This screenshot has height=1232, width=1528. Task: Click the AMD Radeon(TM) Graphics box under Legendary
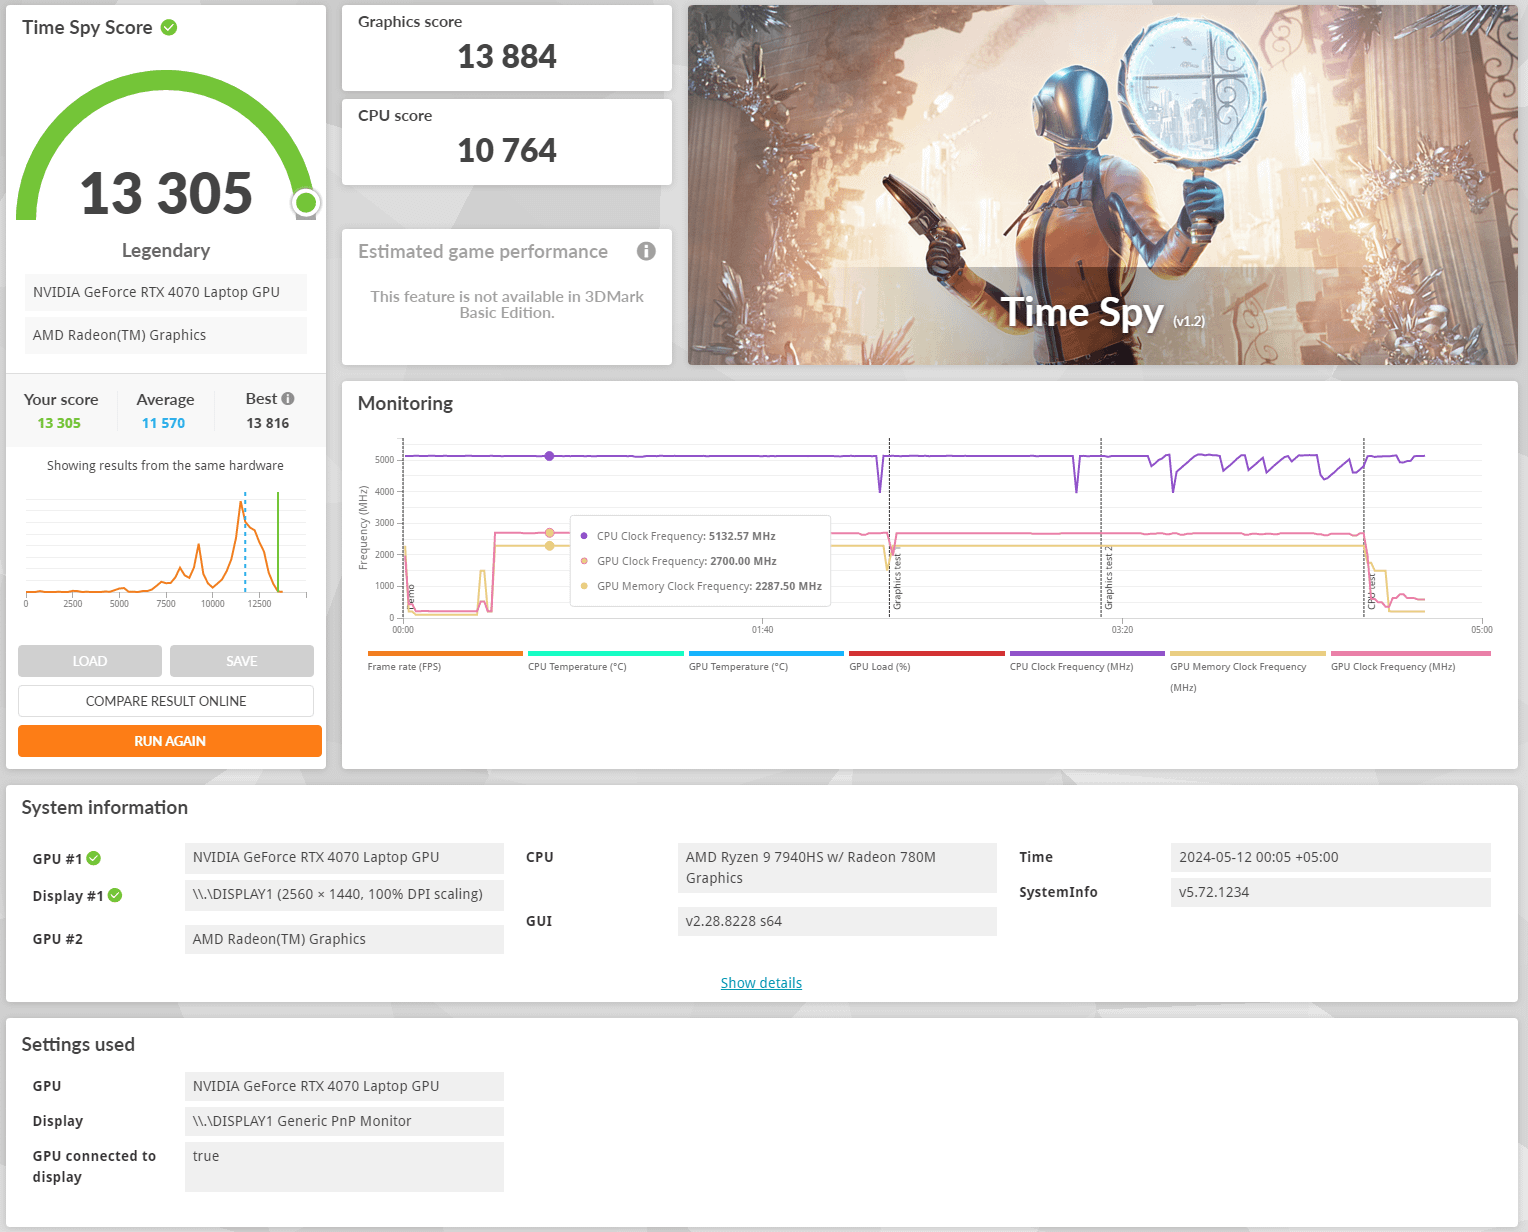point(166,335)
